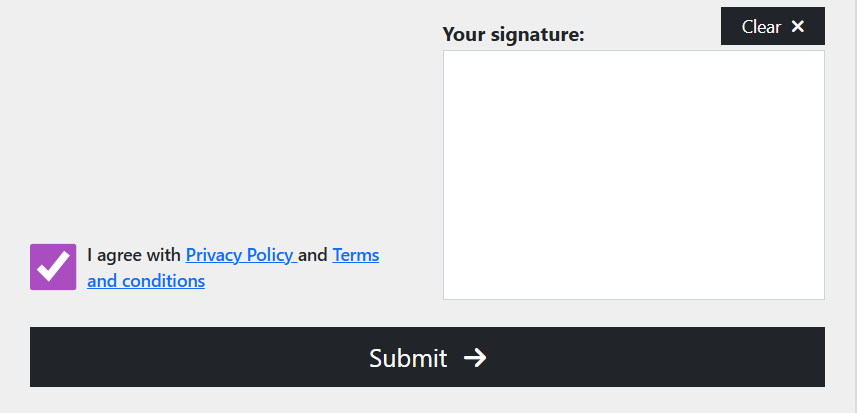Click the white checkmark icon
This screenshot has width=857, height=413.
point(53,267)
